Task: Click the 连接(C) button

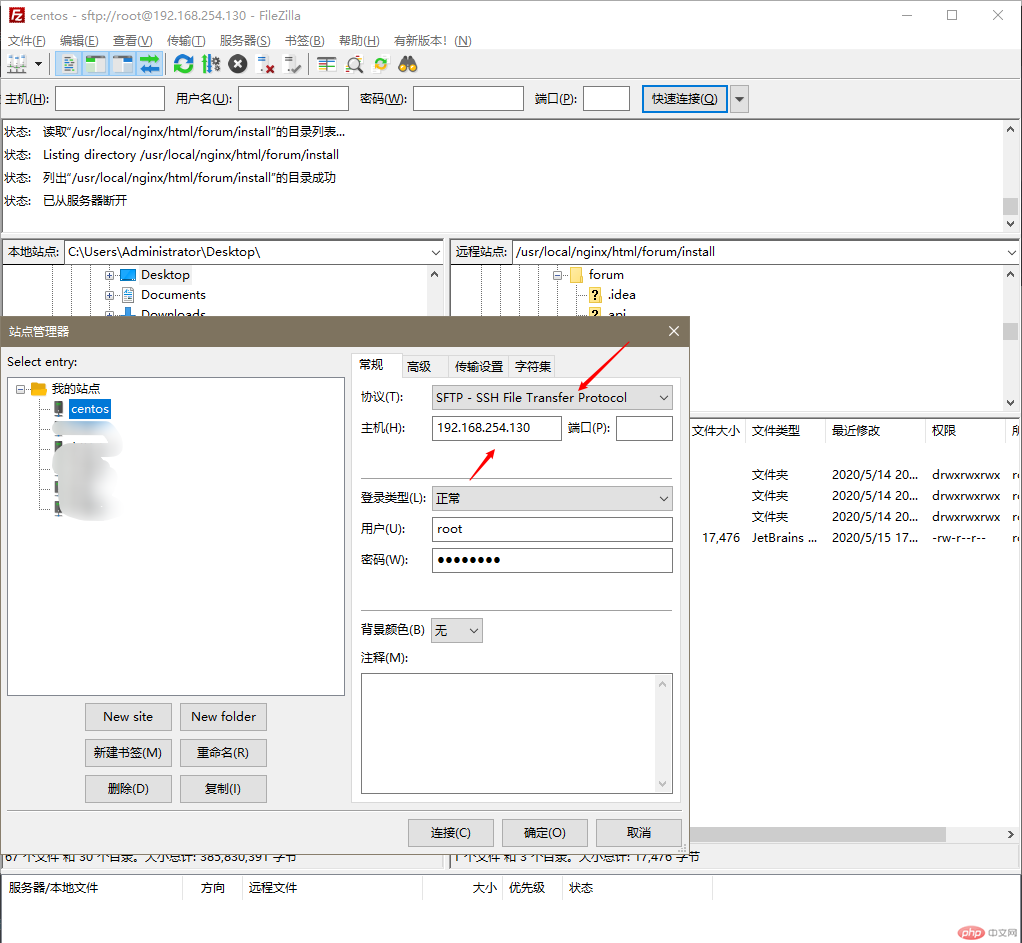Action: (x=450, y=832)
